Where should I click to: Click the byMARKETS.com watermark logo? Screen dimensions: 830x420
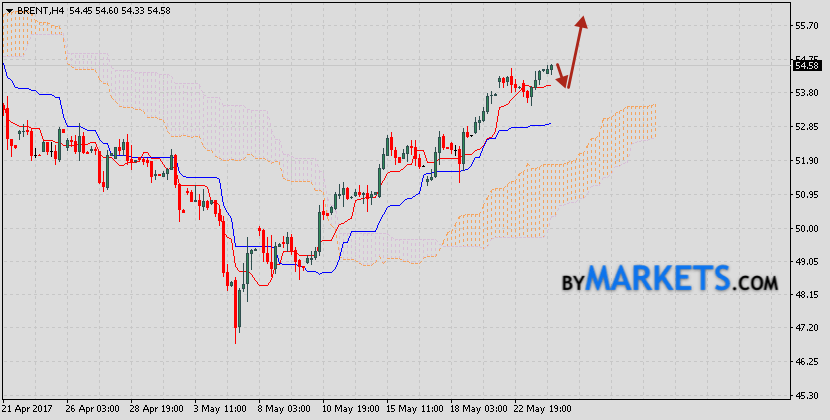point(667,280)
